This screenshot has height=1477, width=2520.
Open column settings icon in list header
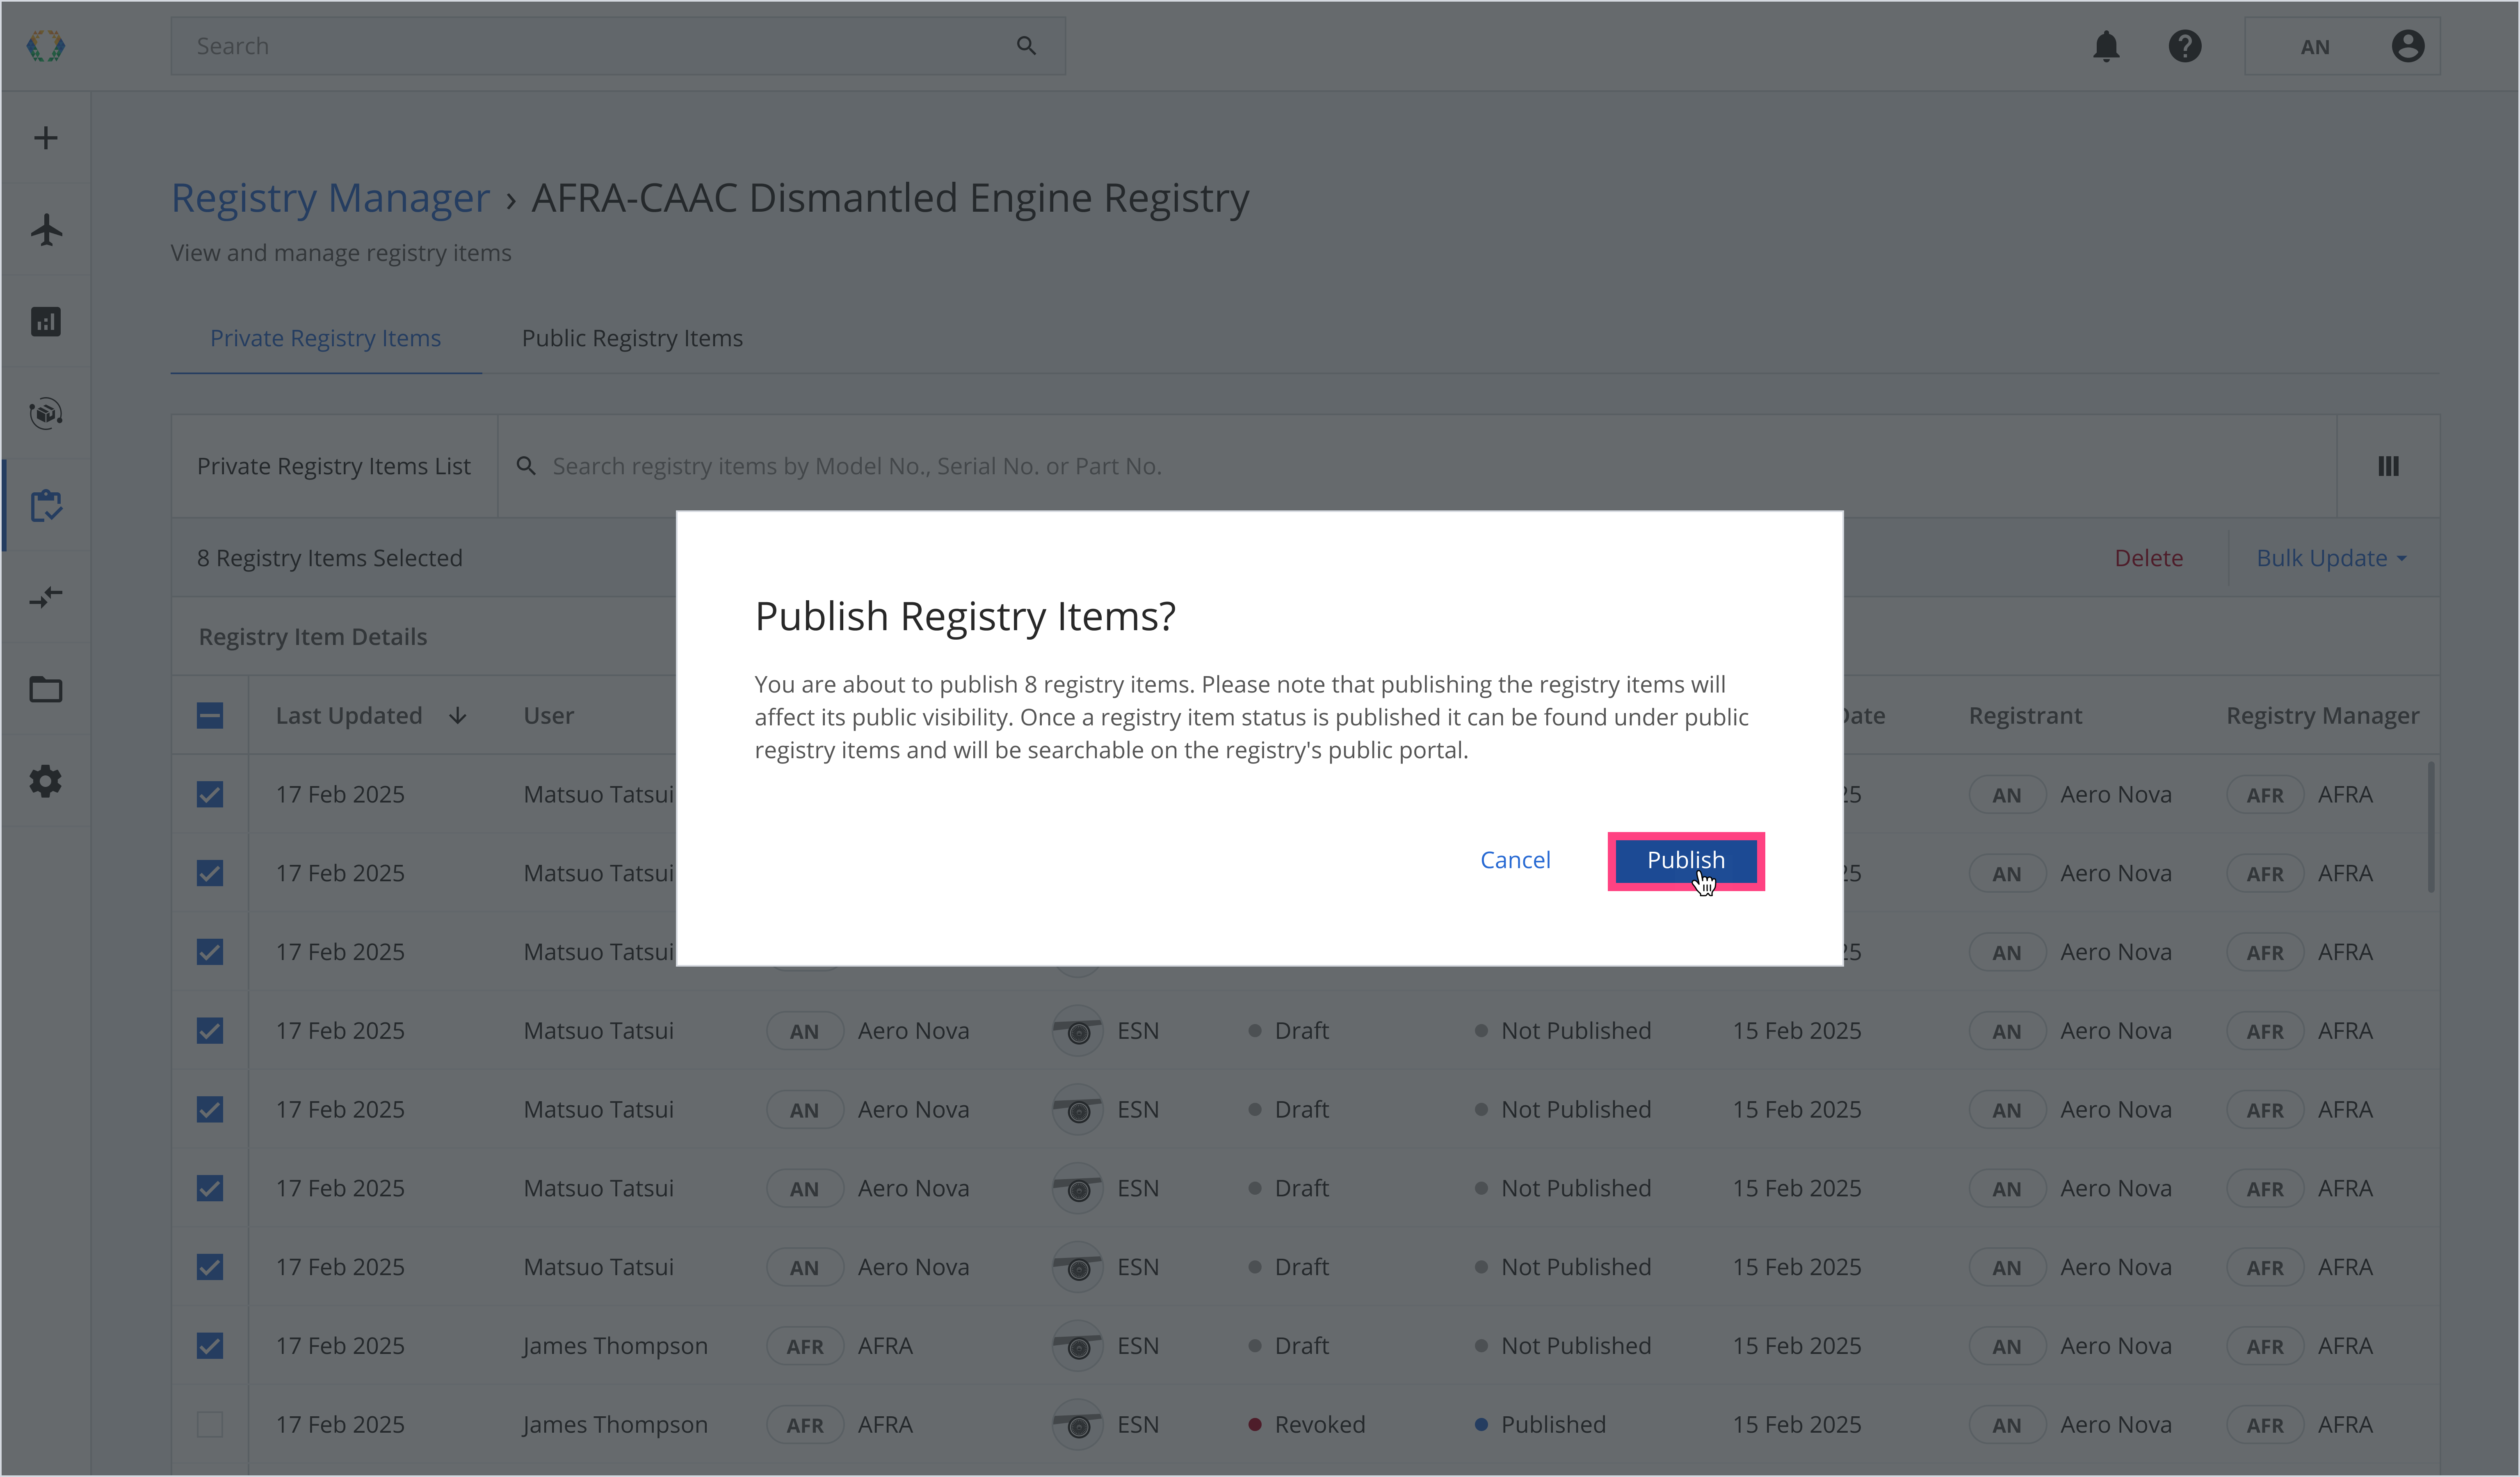pyautogui.click(x=2388, y=466)
